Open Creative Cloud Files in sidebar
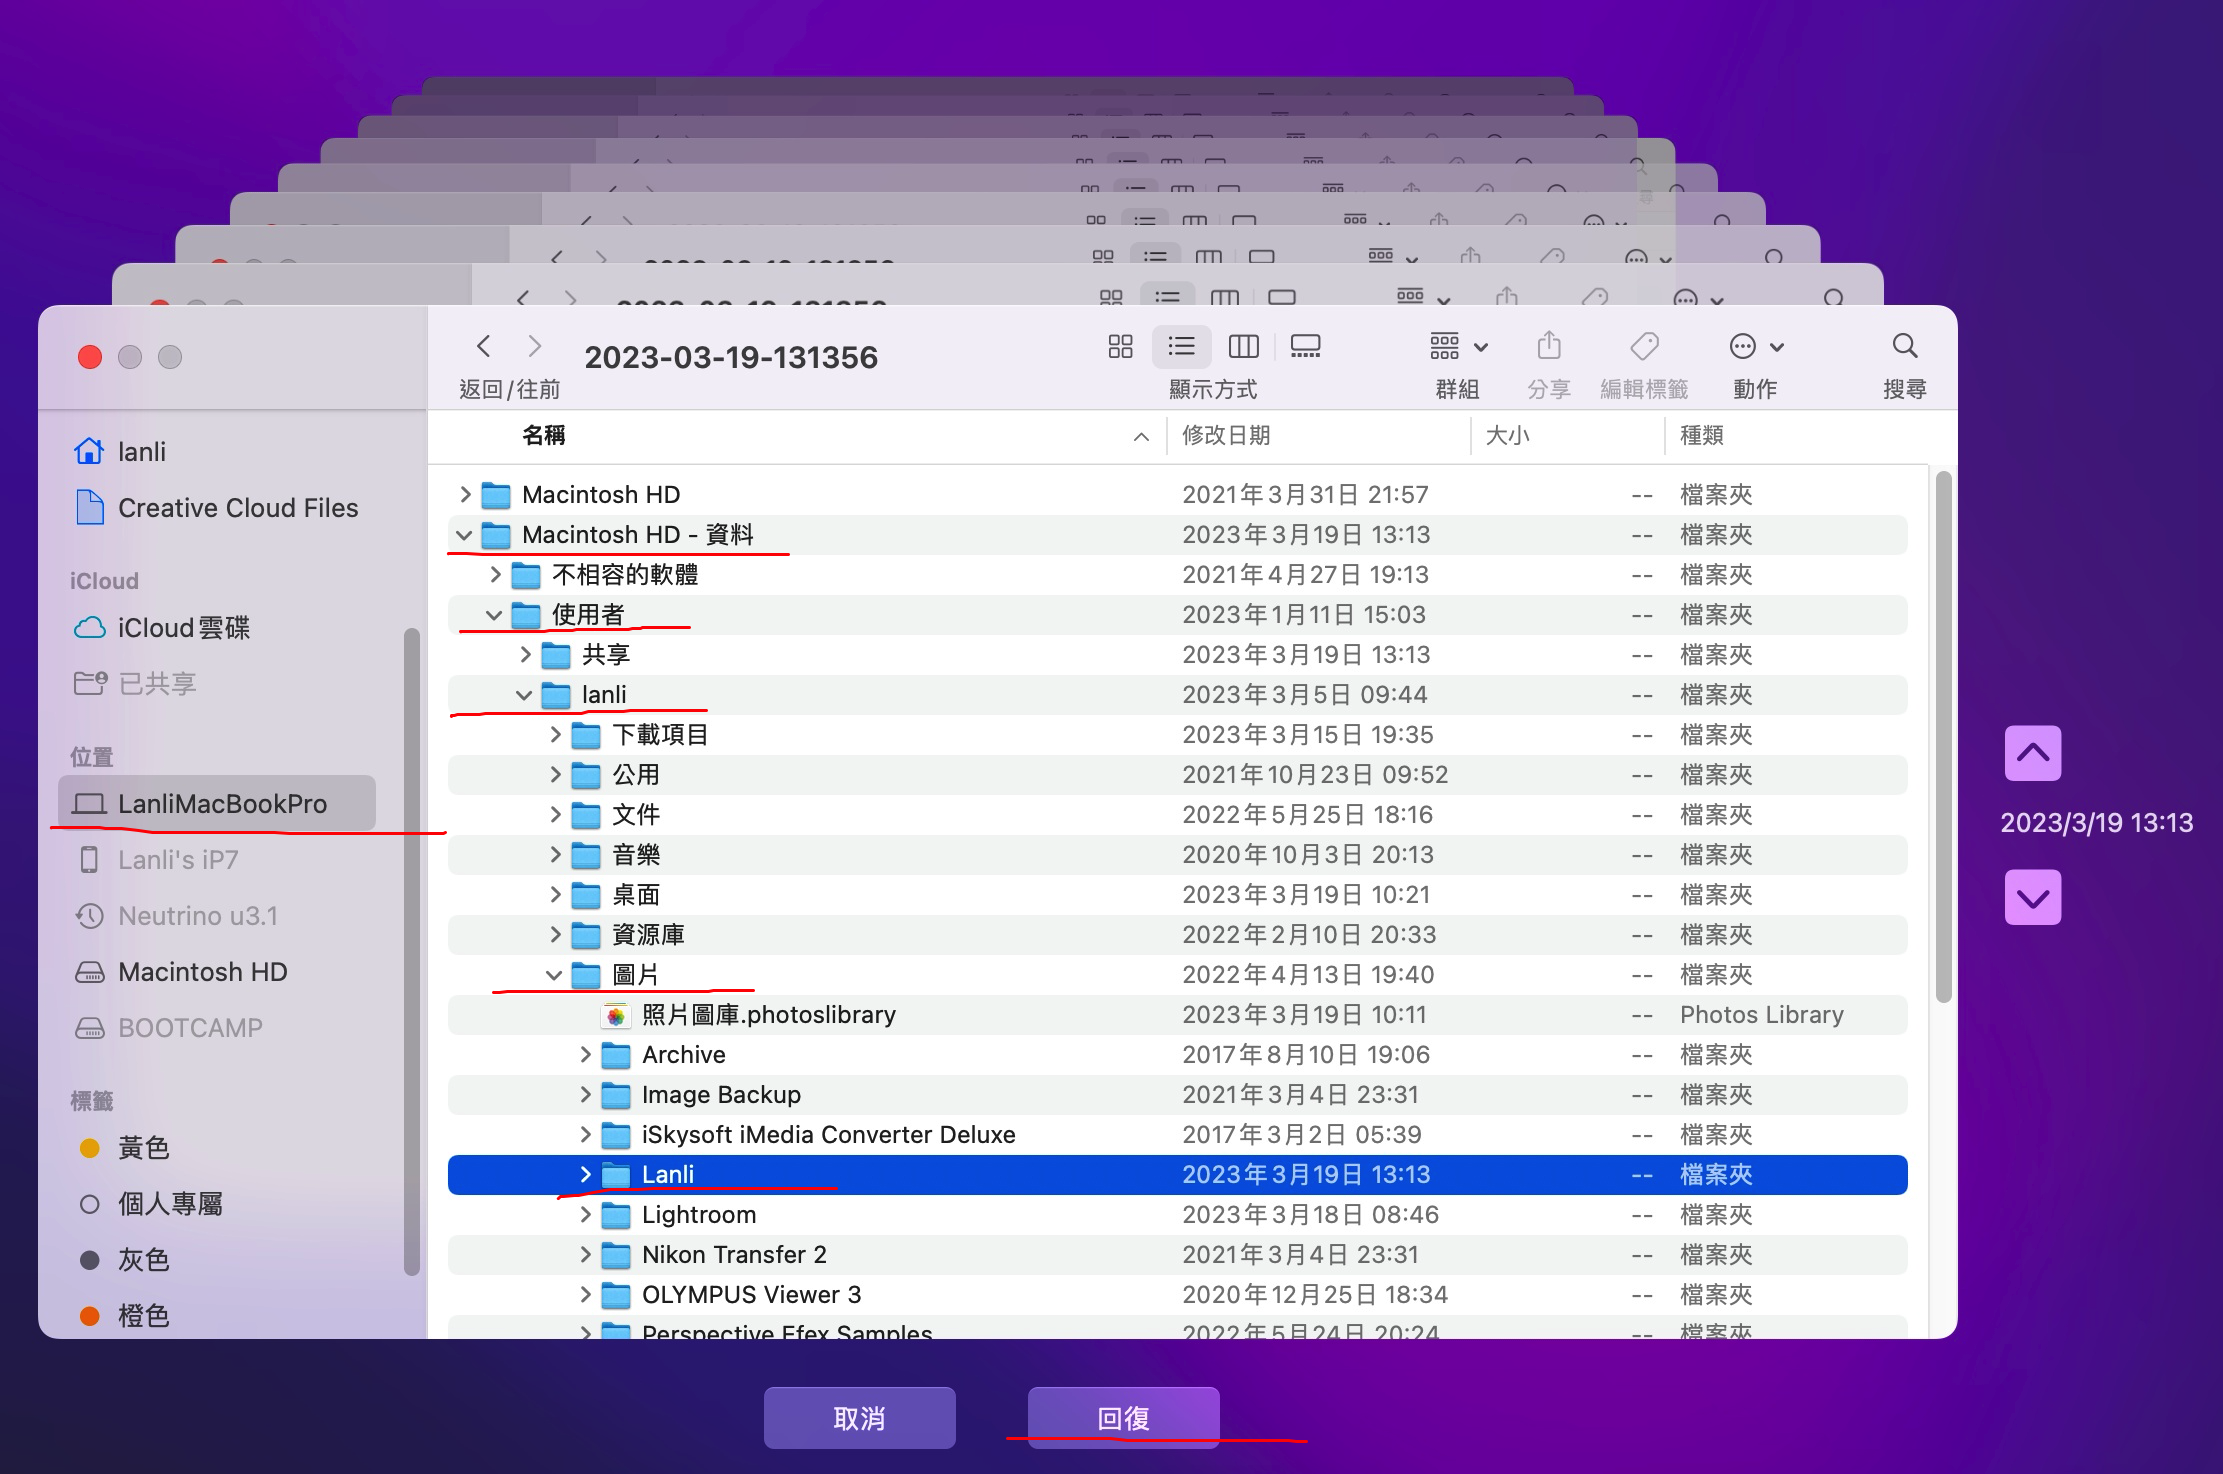Screen dimensions: 2223x1474 [237, 508]
